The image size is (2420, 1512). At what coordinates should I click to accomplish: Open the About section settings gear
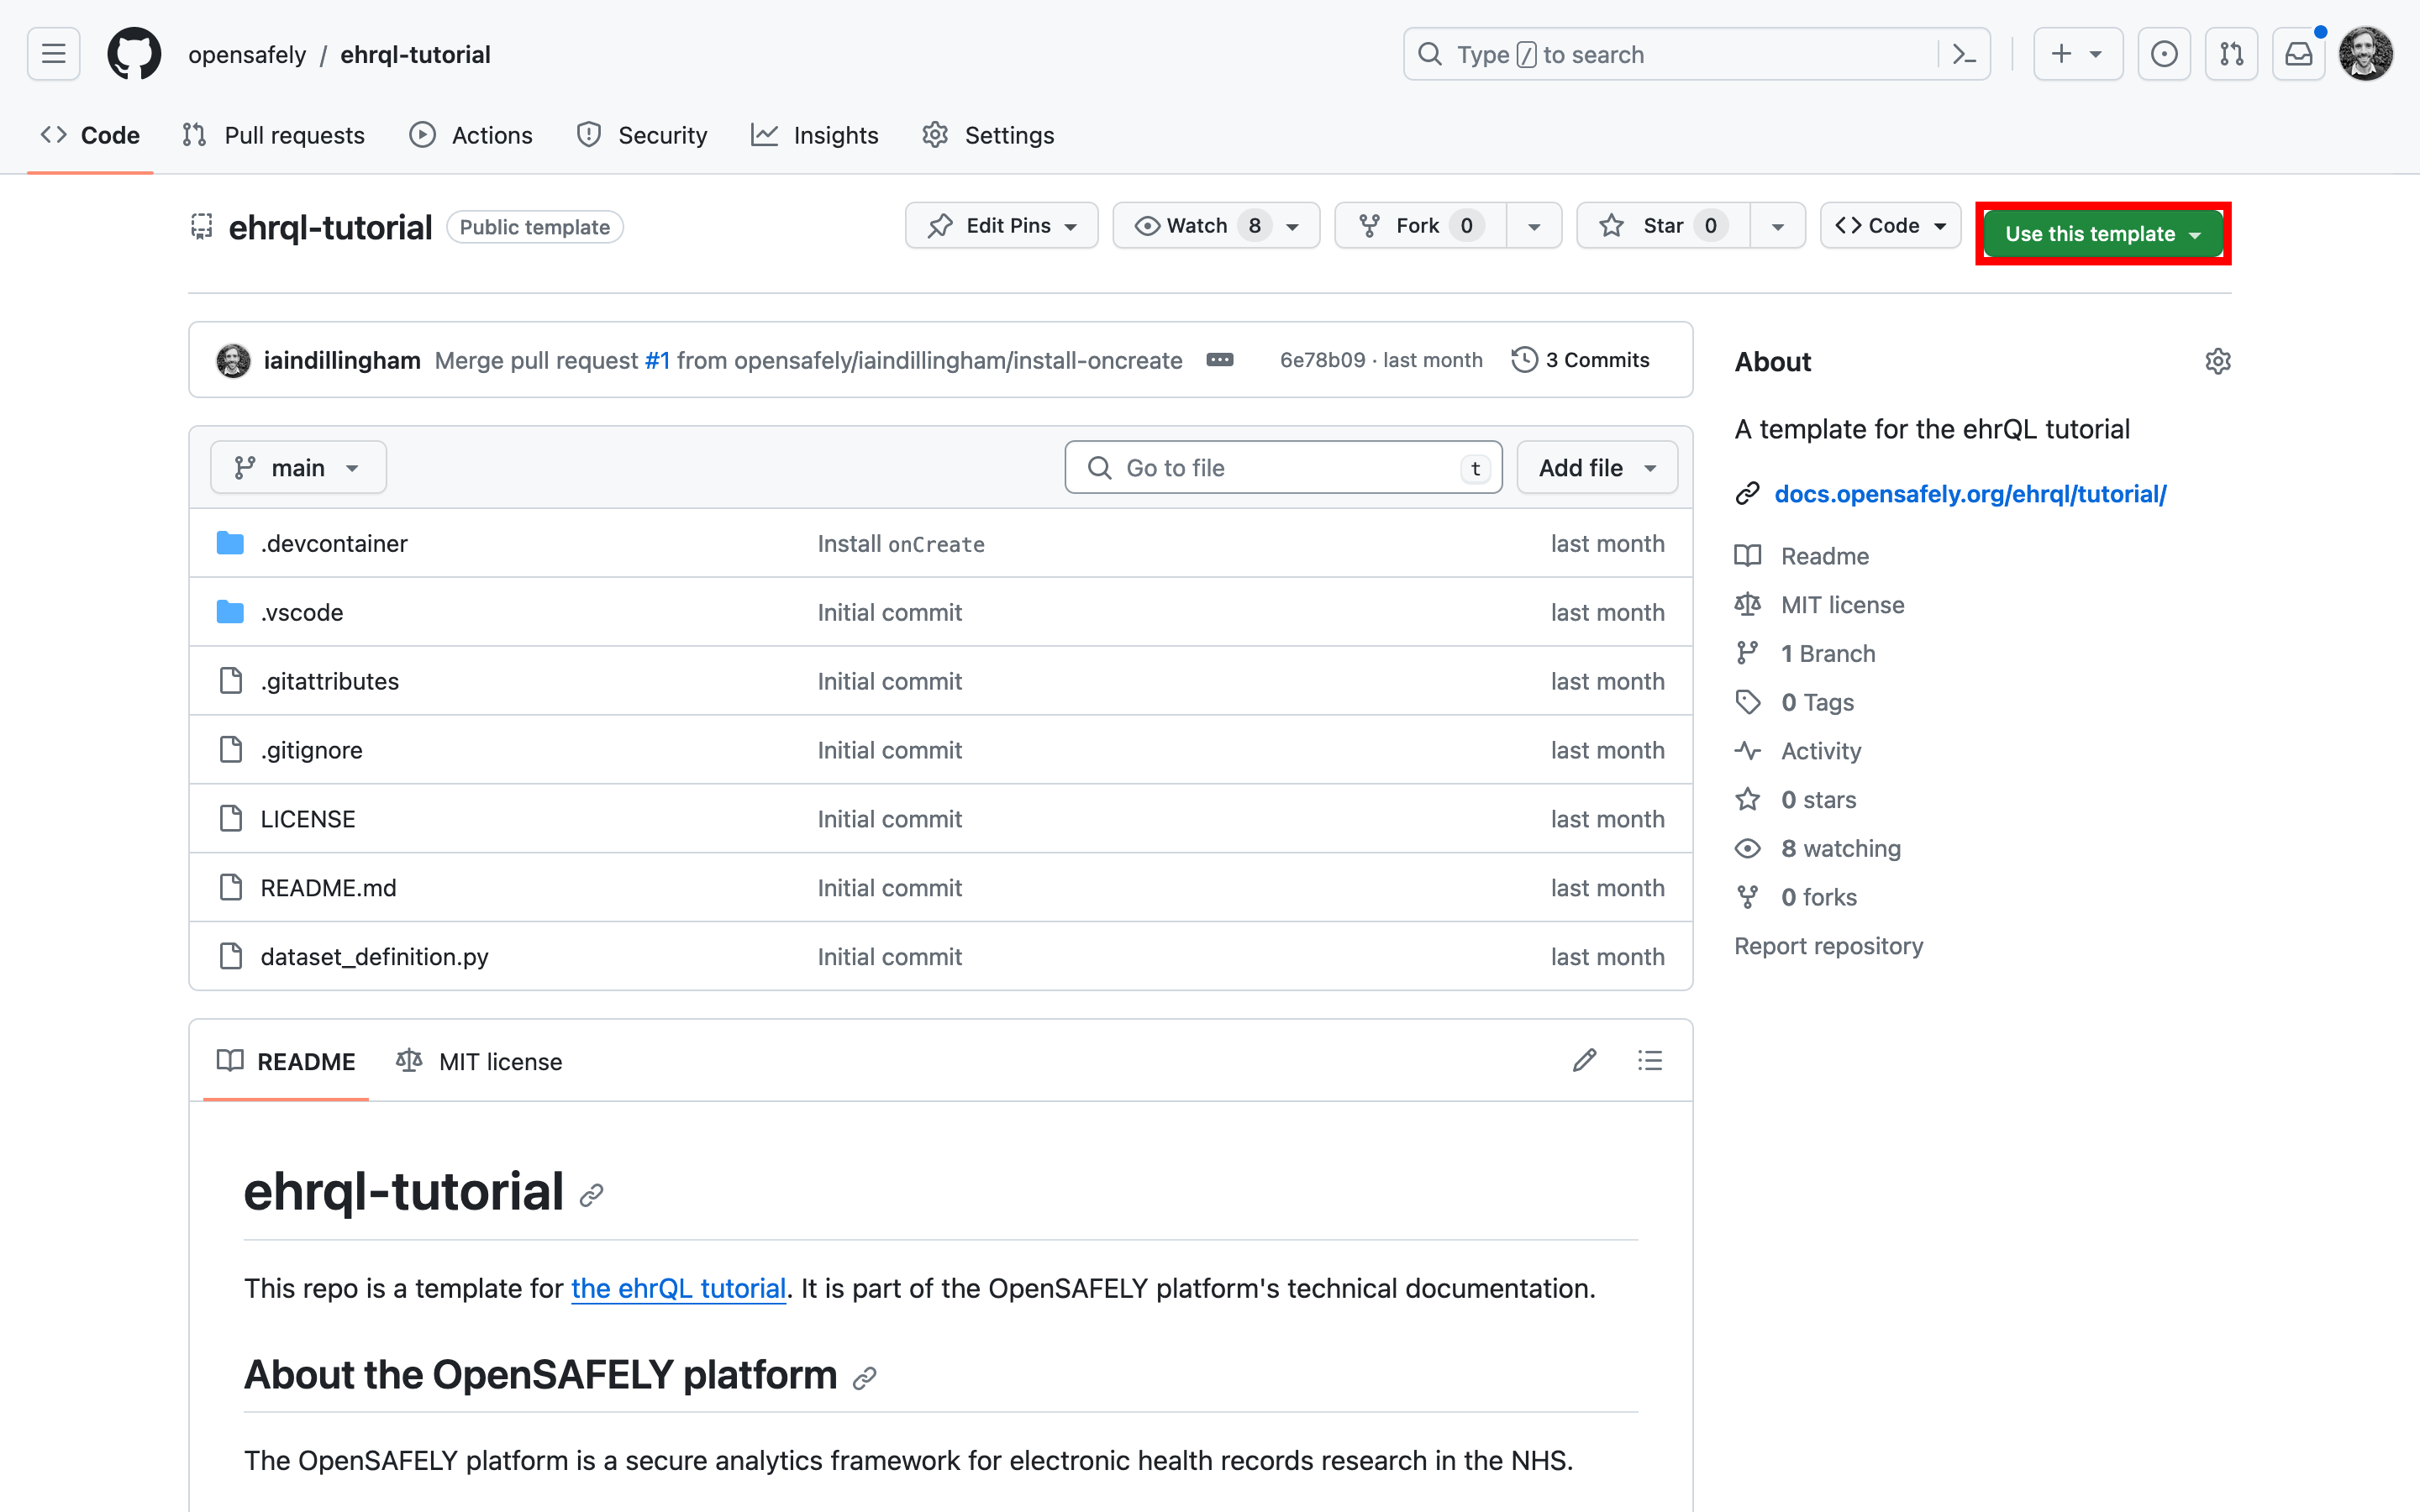2218,361
